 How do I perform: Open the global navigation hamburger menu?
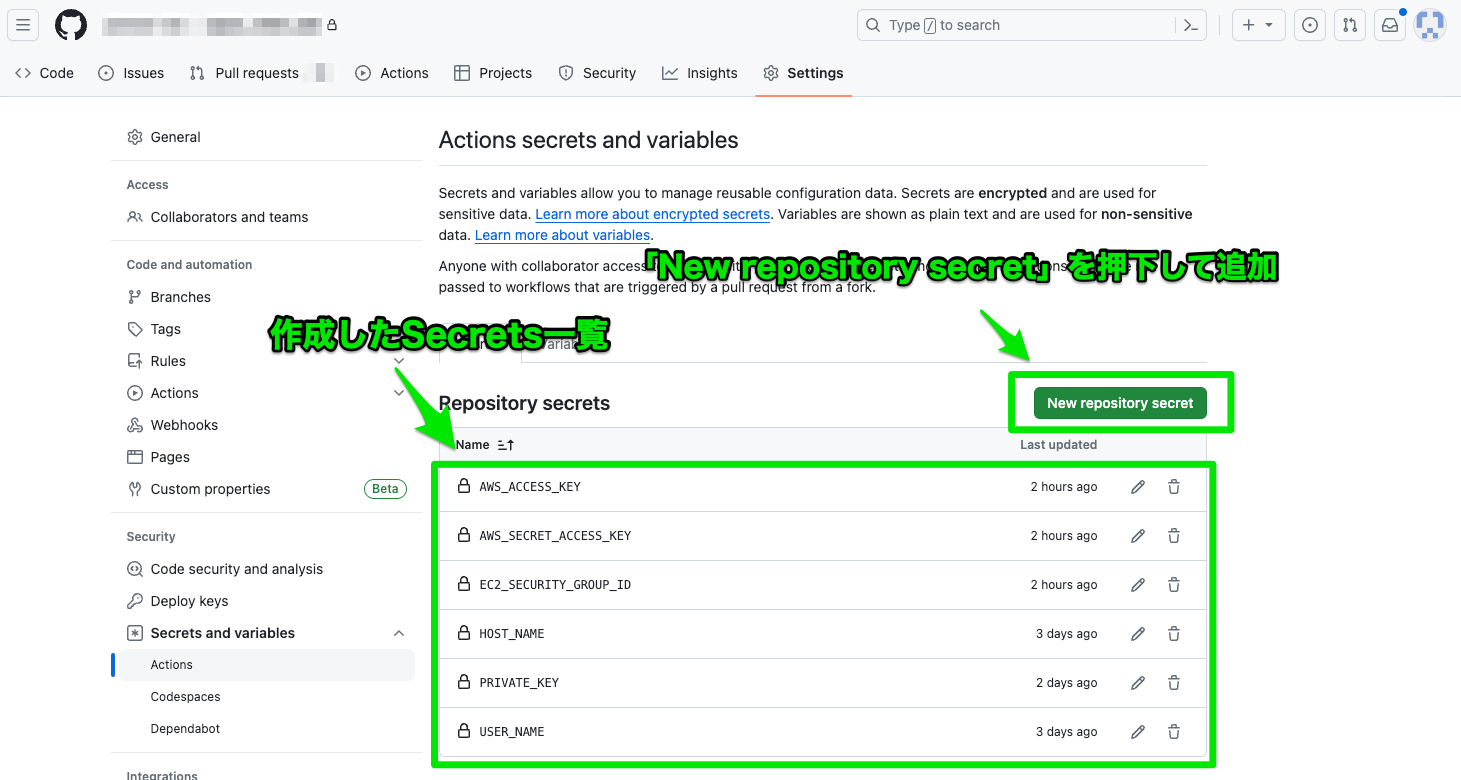click(23, 25)
